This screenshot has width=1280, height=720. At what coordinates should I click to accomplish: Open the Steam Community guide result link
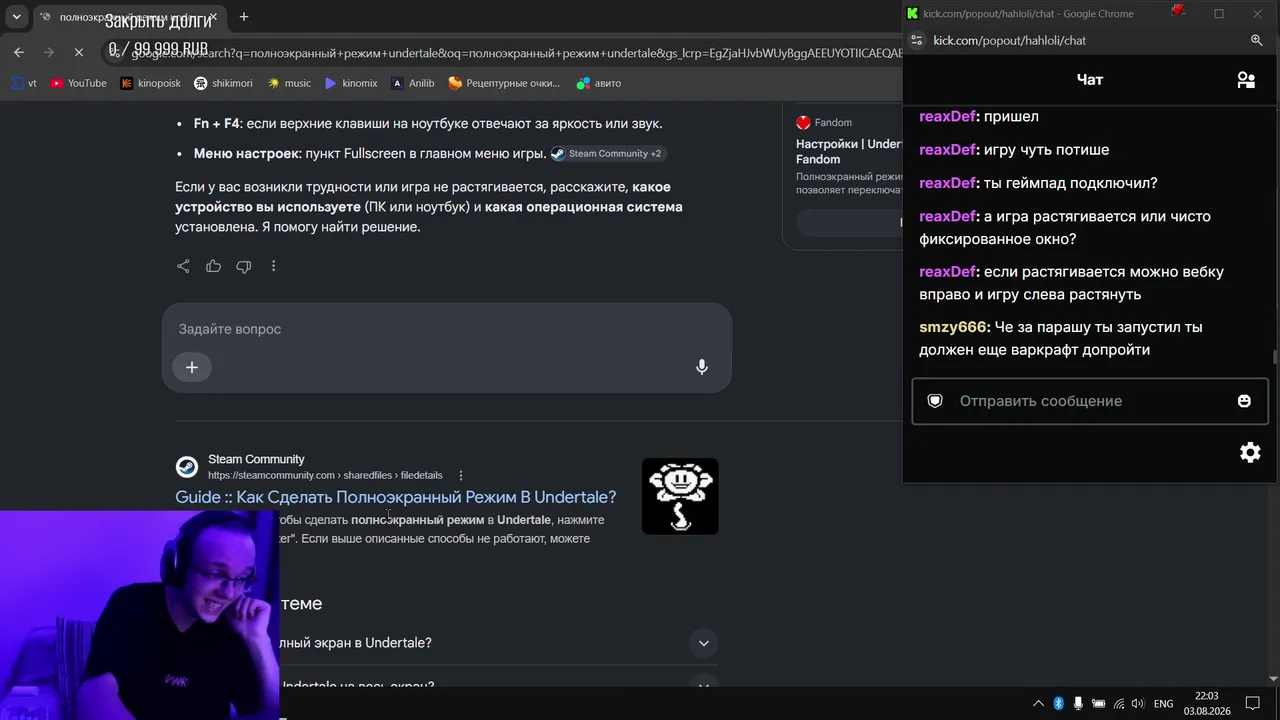click(x=396, y=497)
